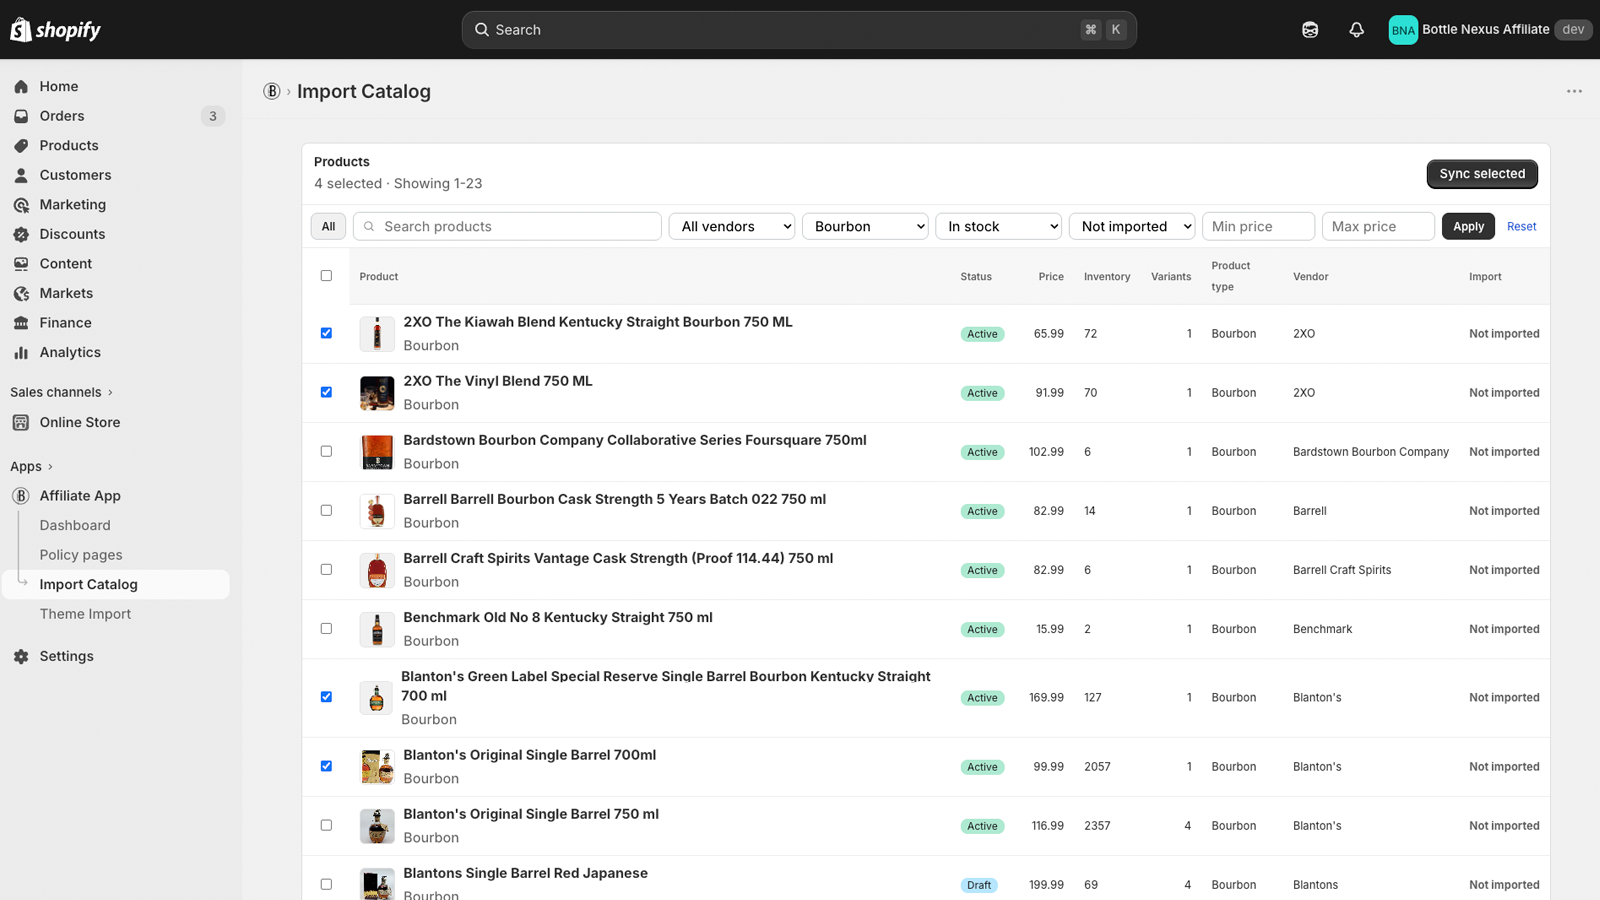
Task: Uncheck 2XO The Kiawah Blend row
Action: click(326, 333)
